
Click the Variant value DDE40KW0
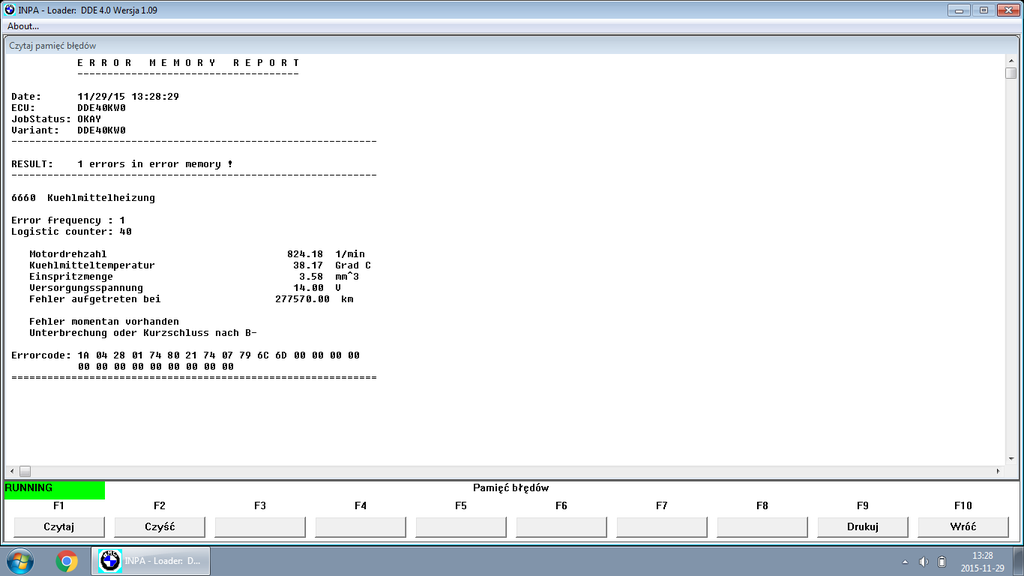(101, 130)
